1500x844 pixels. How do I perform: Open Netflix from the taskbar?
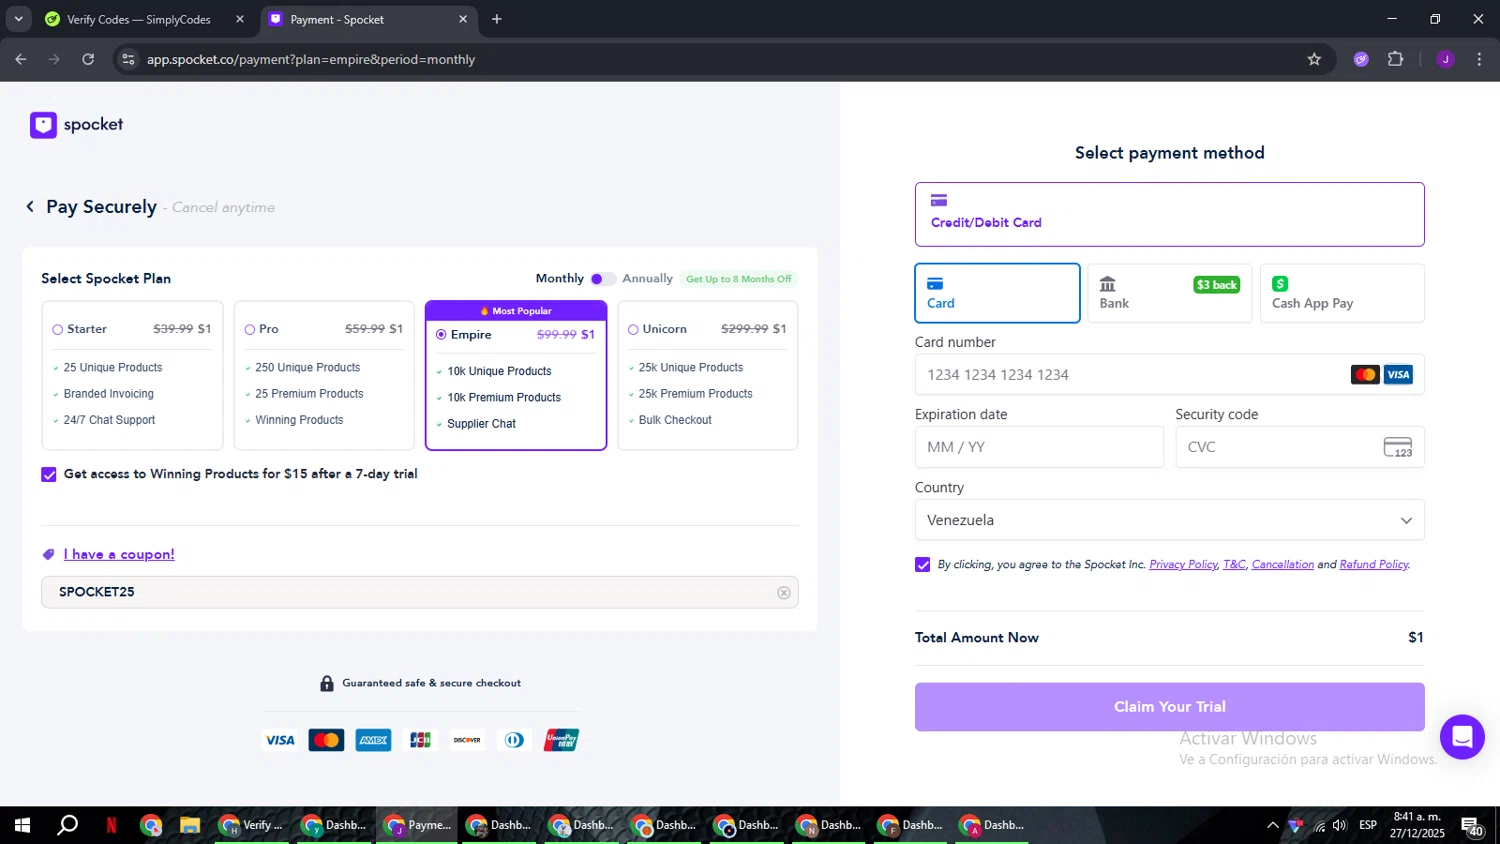pos(111,825)
